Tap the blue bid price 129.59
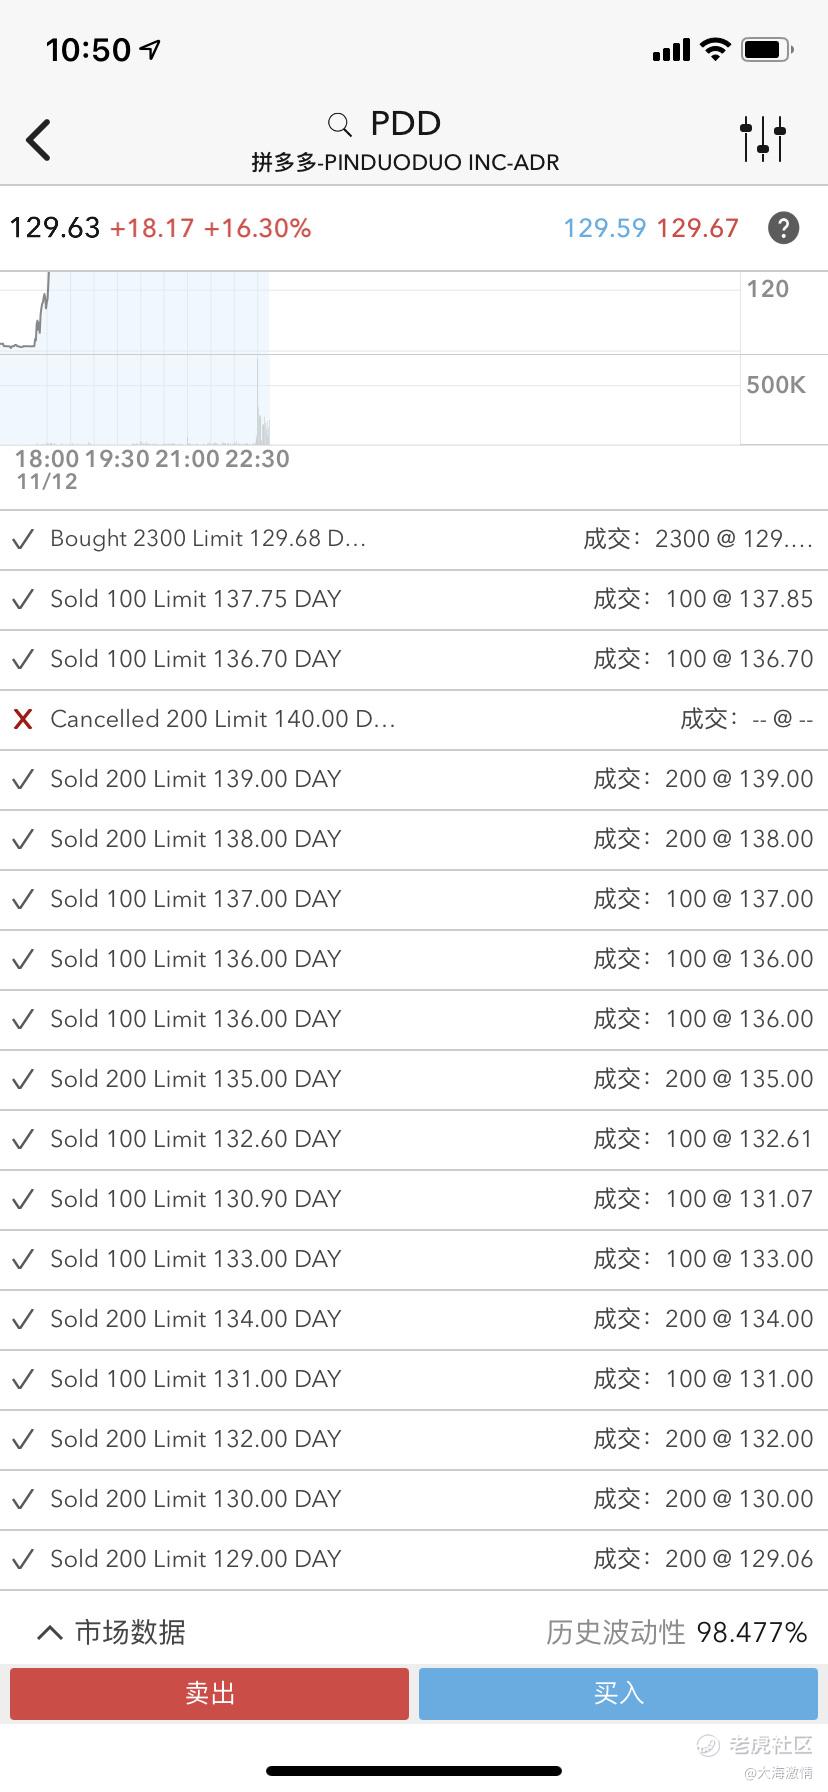The image size is (828, 1792). pos(604,228)
